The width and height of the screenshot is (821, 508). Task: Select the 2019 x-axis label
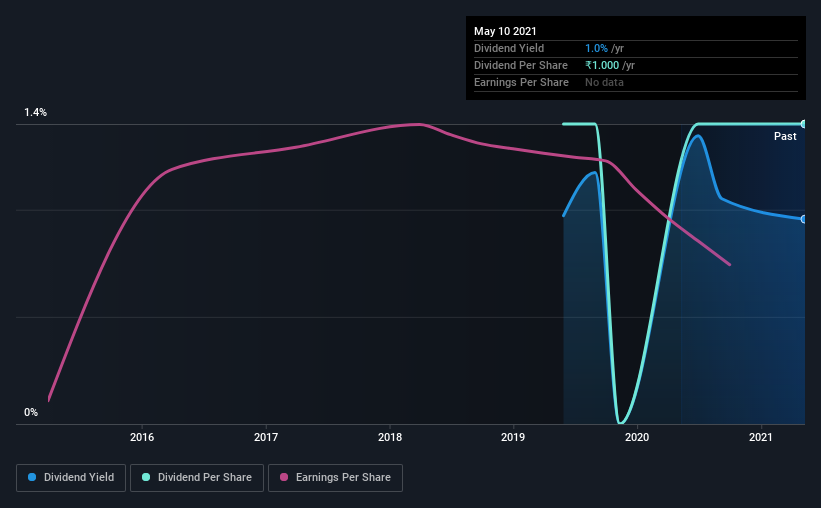point(513,437)
